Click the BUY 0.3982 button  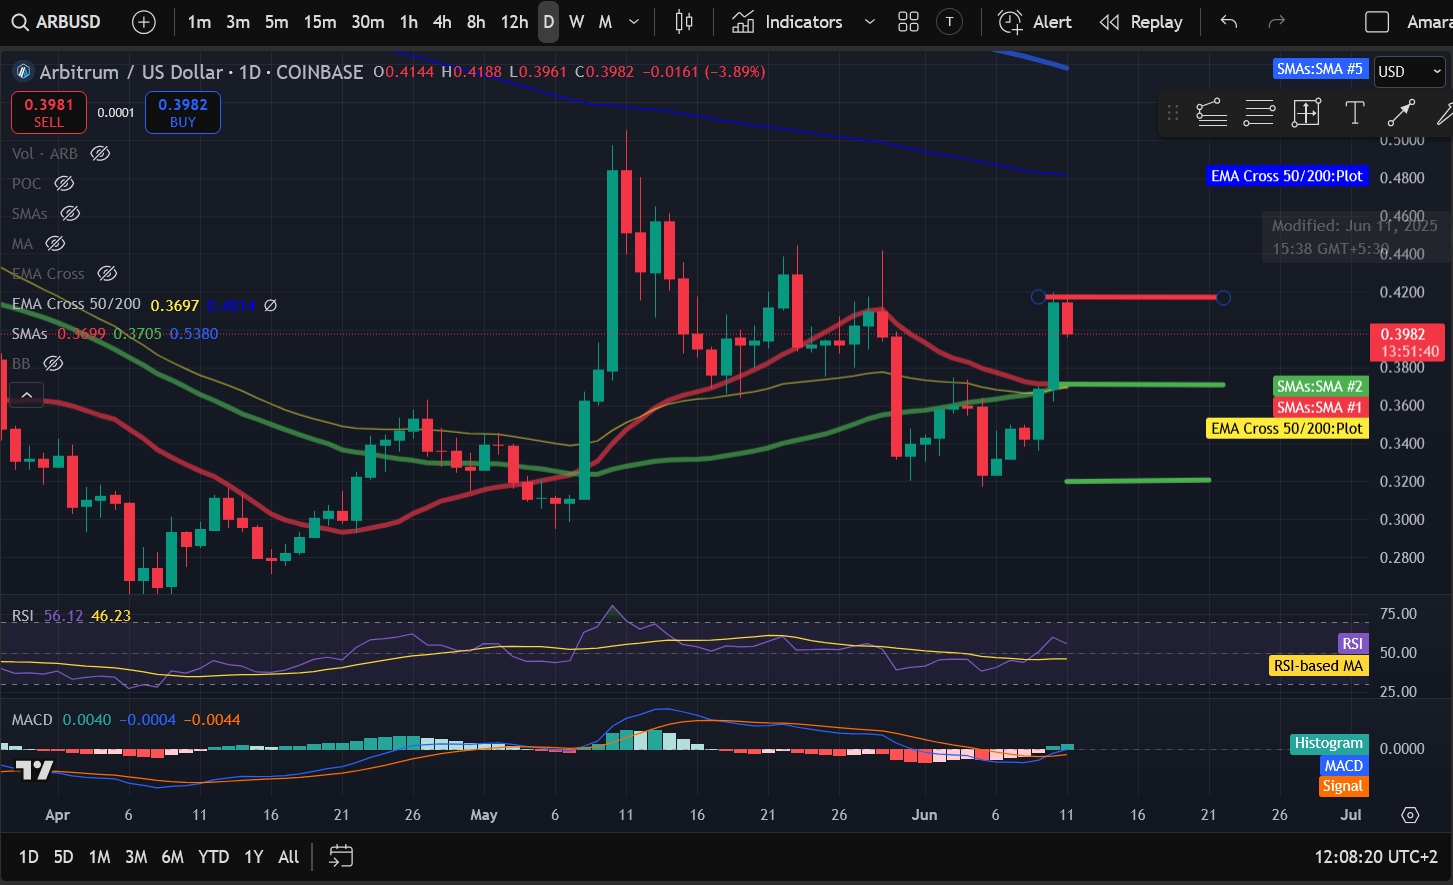183,112
